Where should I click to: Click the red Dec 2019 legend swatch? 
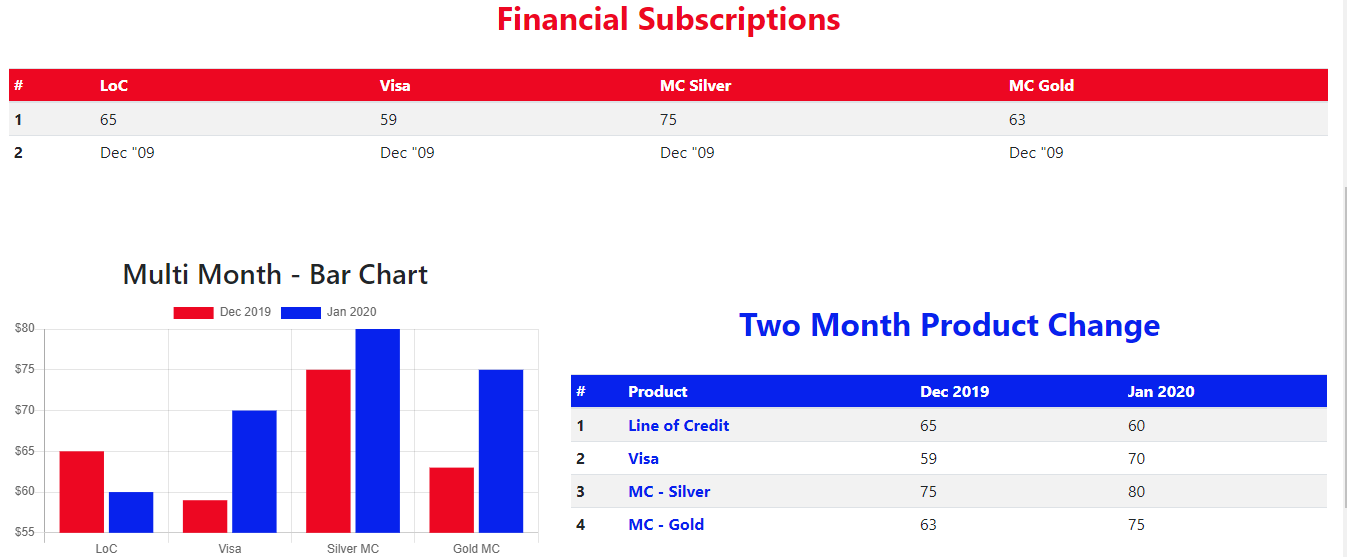(193, 313)
